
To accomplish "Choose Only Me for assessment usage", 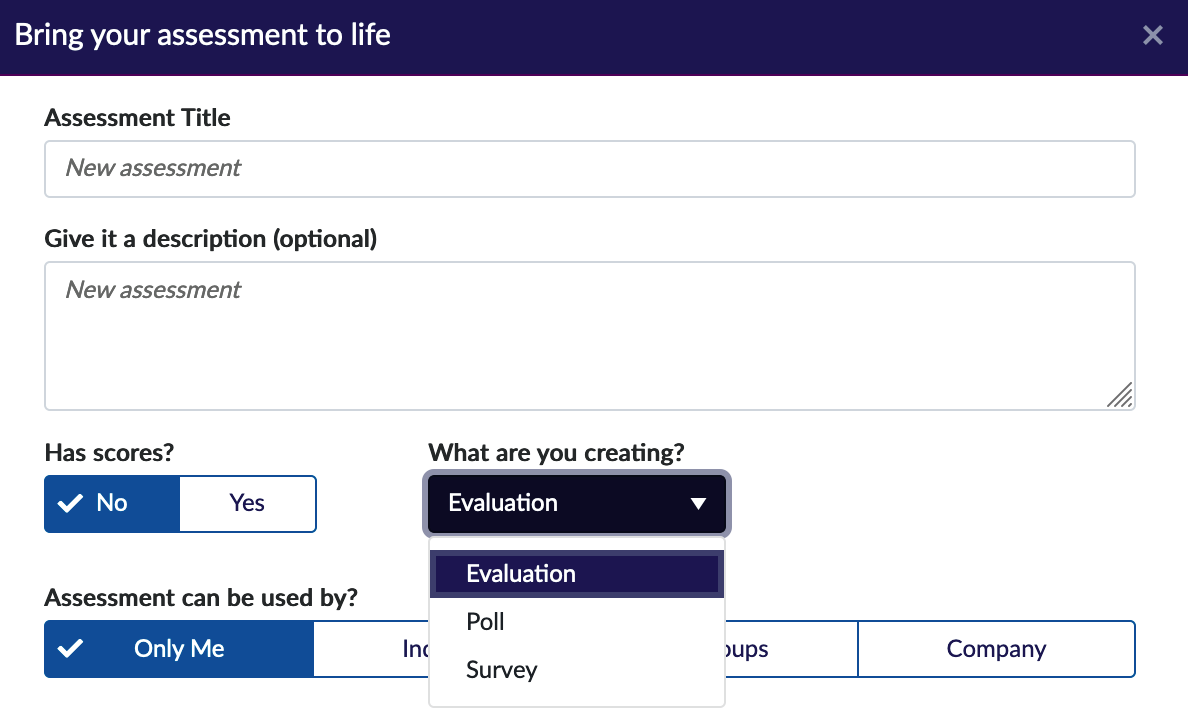I will [x=179, y=649].
